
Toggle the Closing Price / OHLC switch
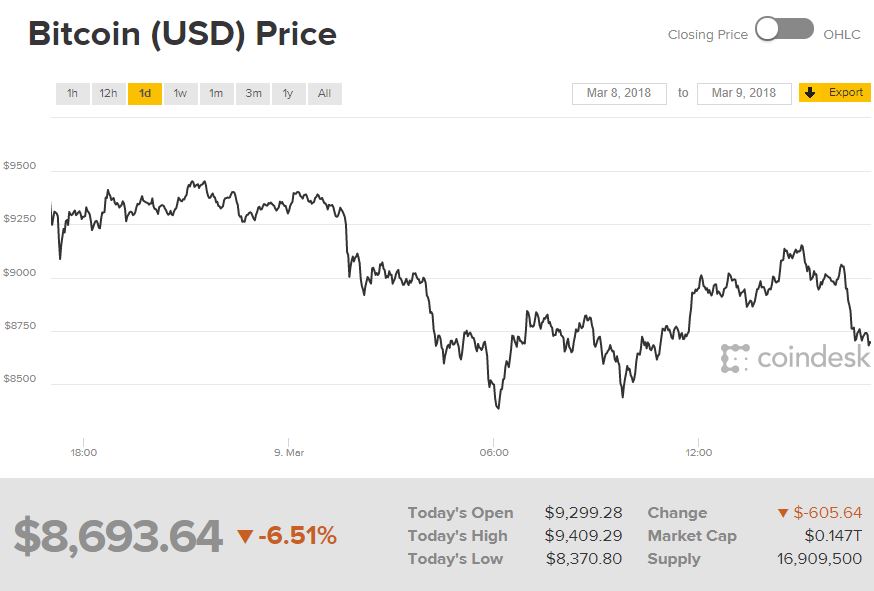point(785,30)
